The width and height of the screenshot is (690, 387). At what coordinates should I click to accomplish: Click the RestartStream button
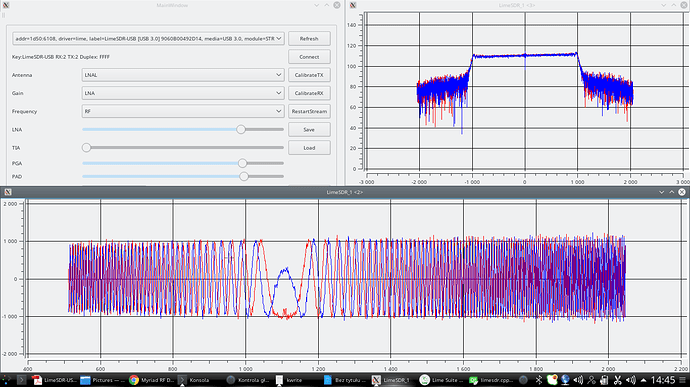point(309,111)
